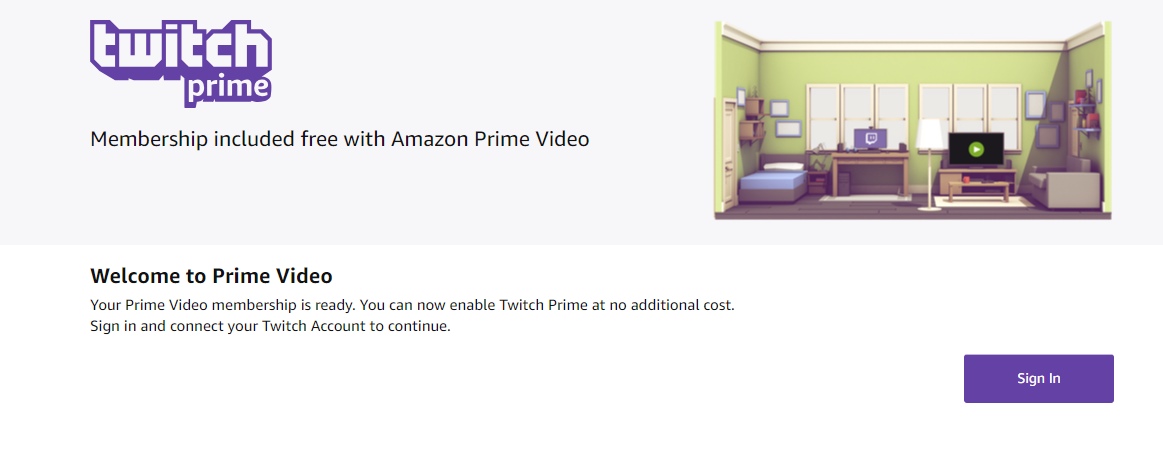Select the black TV screen

975,149
